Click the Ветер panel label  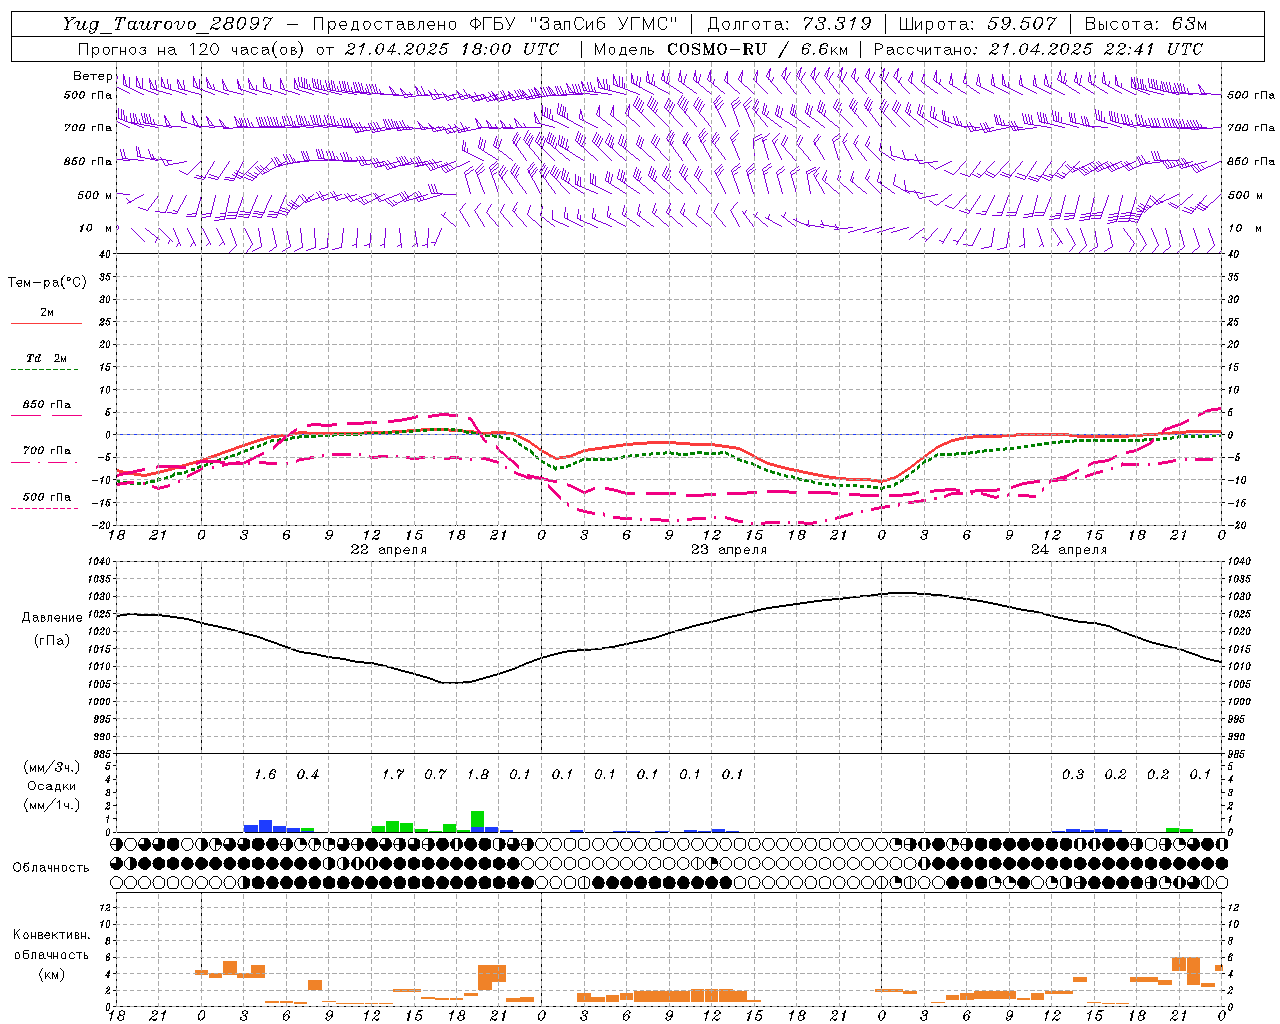tap(93, 76)
